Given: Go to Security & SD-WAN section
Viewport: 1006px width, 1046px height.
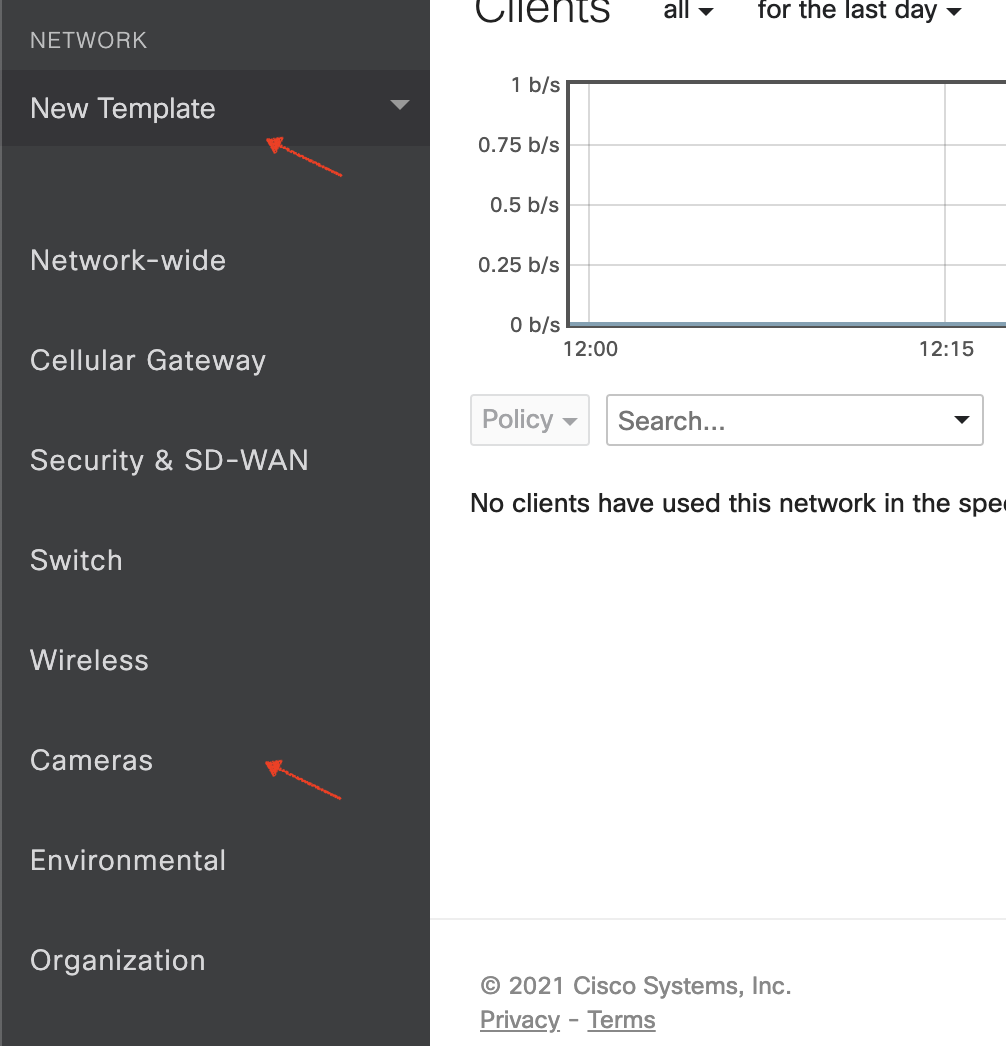Looking at the screenshot, I should coord(169,460).
